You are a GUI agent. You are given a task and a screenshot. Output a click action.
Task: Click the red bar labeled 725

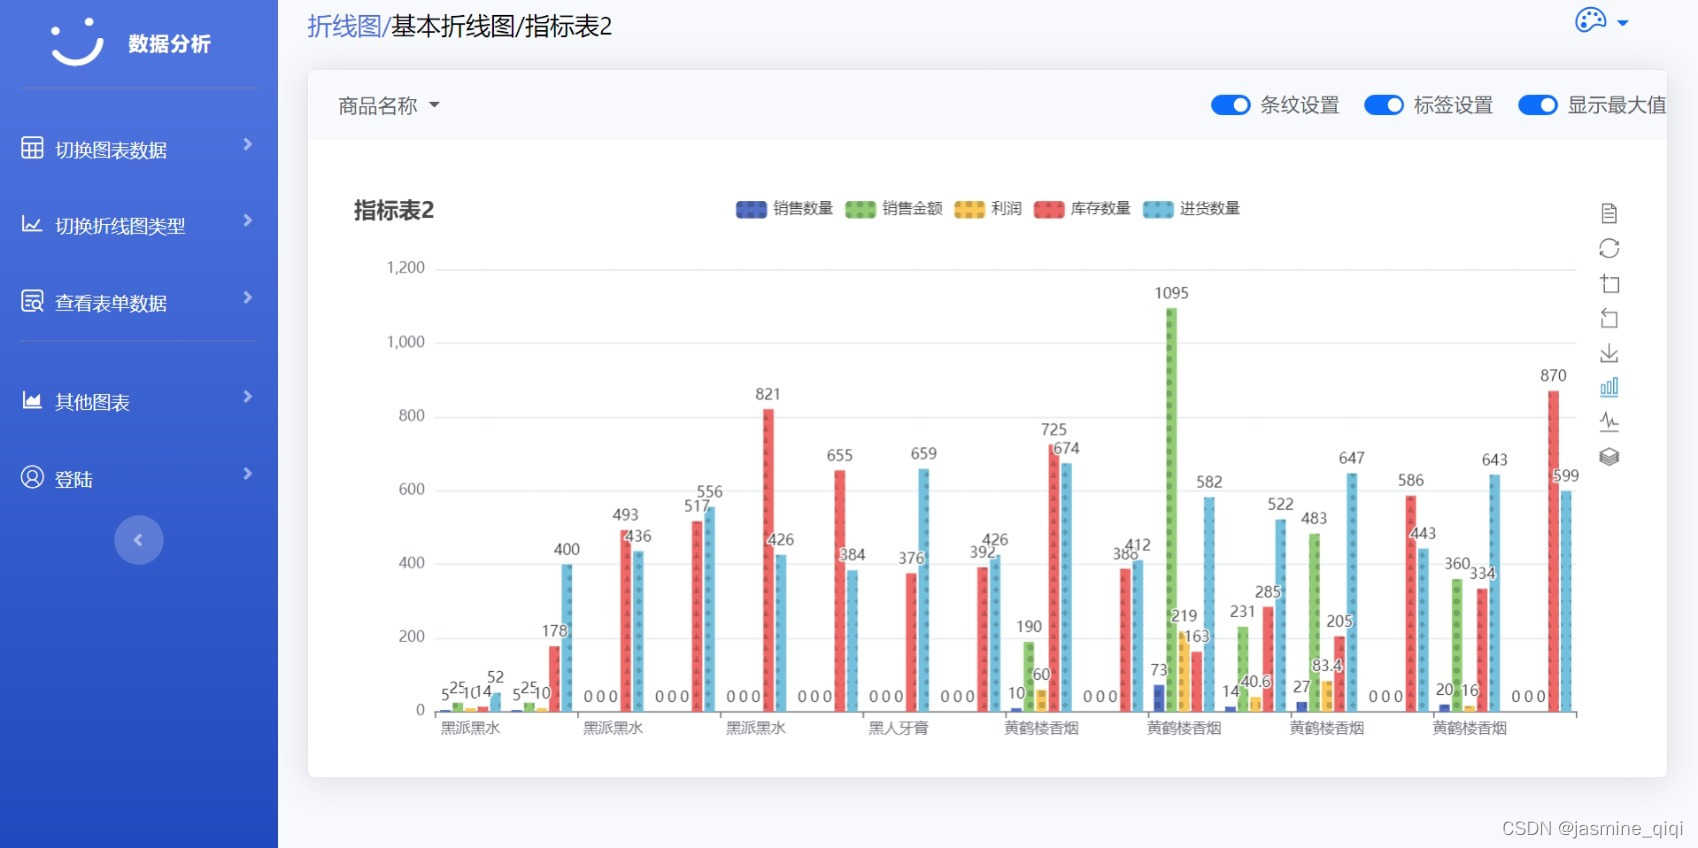point(1054,578)
